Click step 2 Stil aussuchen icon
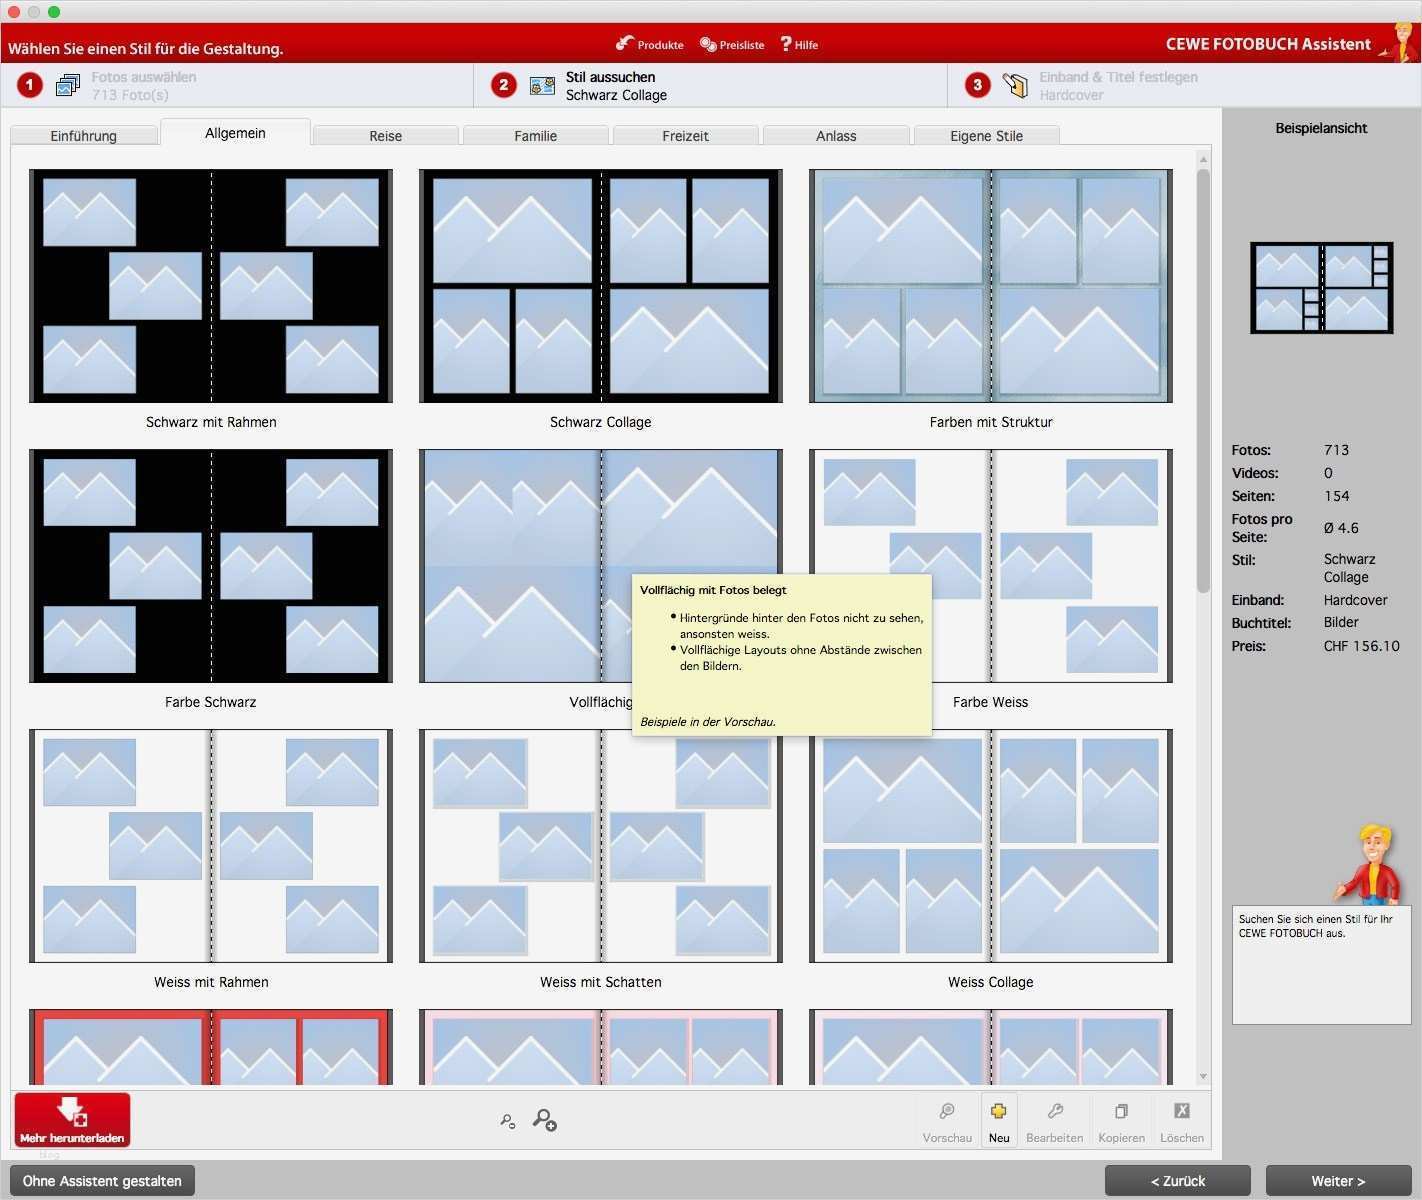 pyautogui.click(x=542, y=86)
